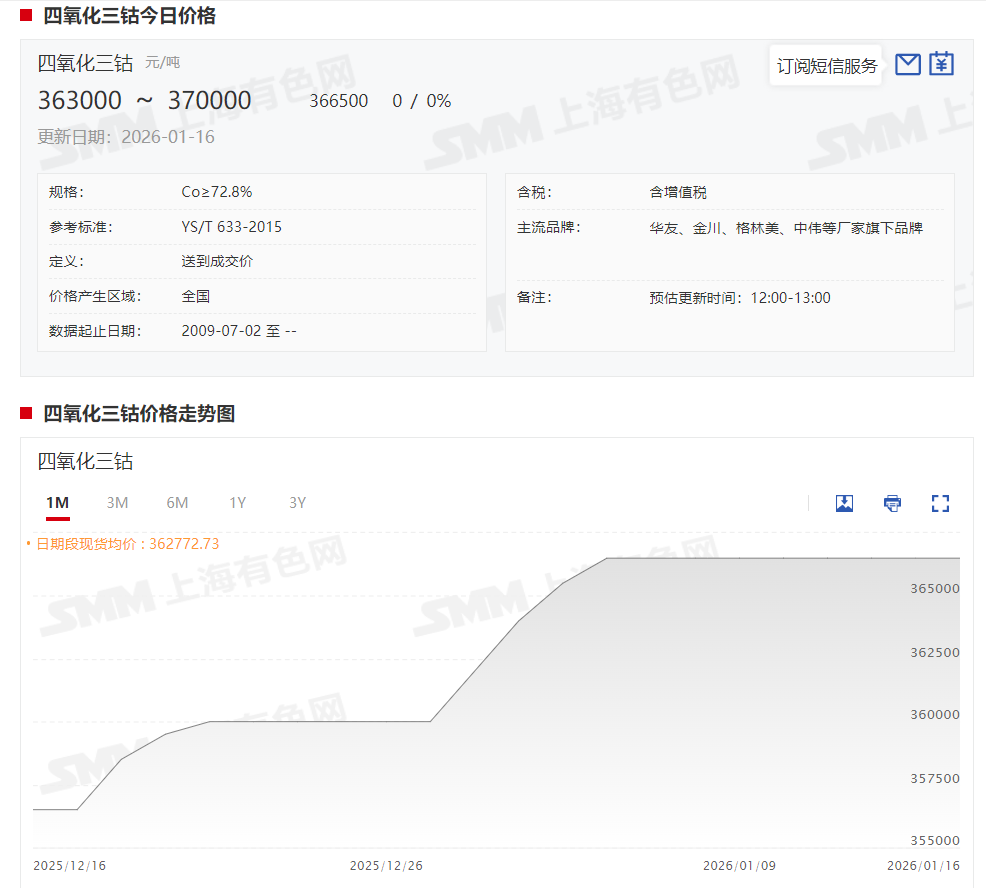Click the email subscription envelope icon
Image resolution: width=986 pixels, height=888 pixels.
pyautogui.click(x=907, y=65)
